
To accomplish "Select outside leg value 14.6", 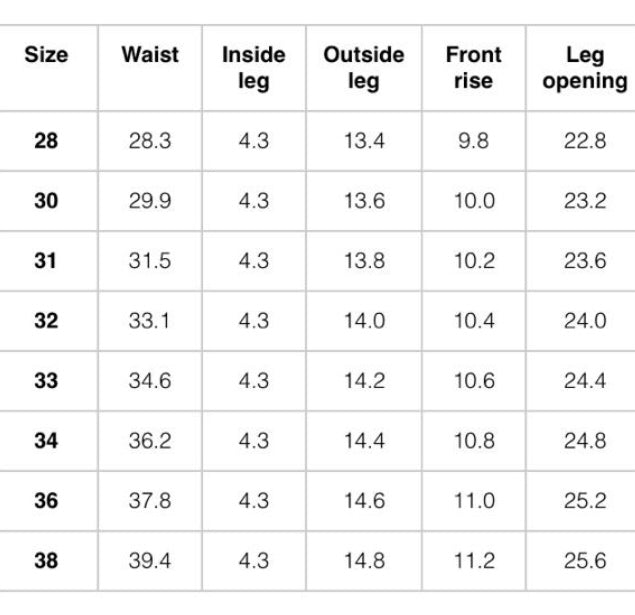I will (x=363, y=501).
